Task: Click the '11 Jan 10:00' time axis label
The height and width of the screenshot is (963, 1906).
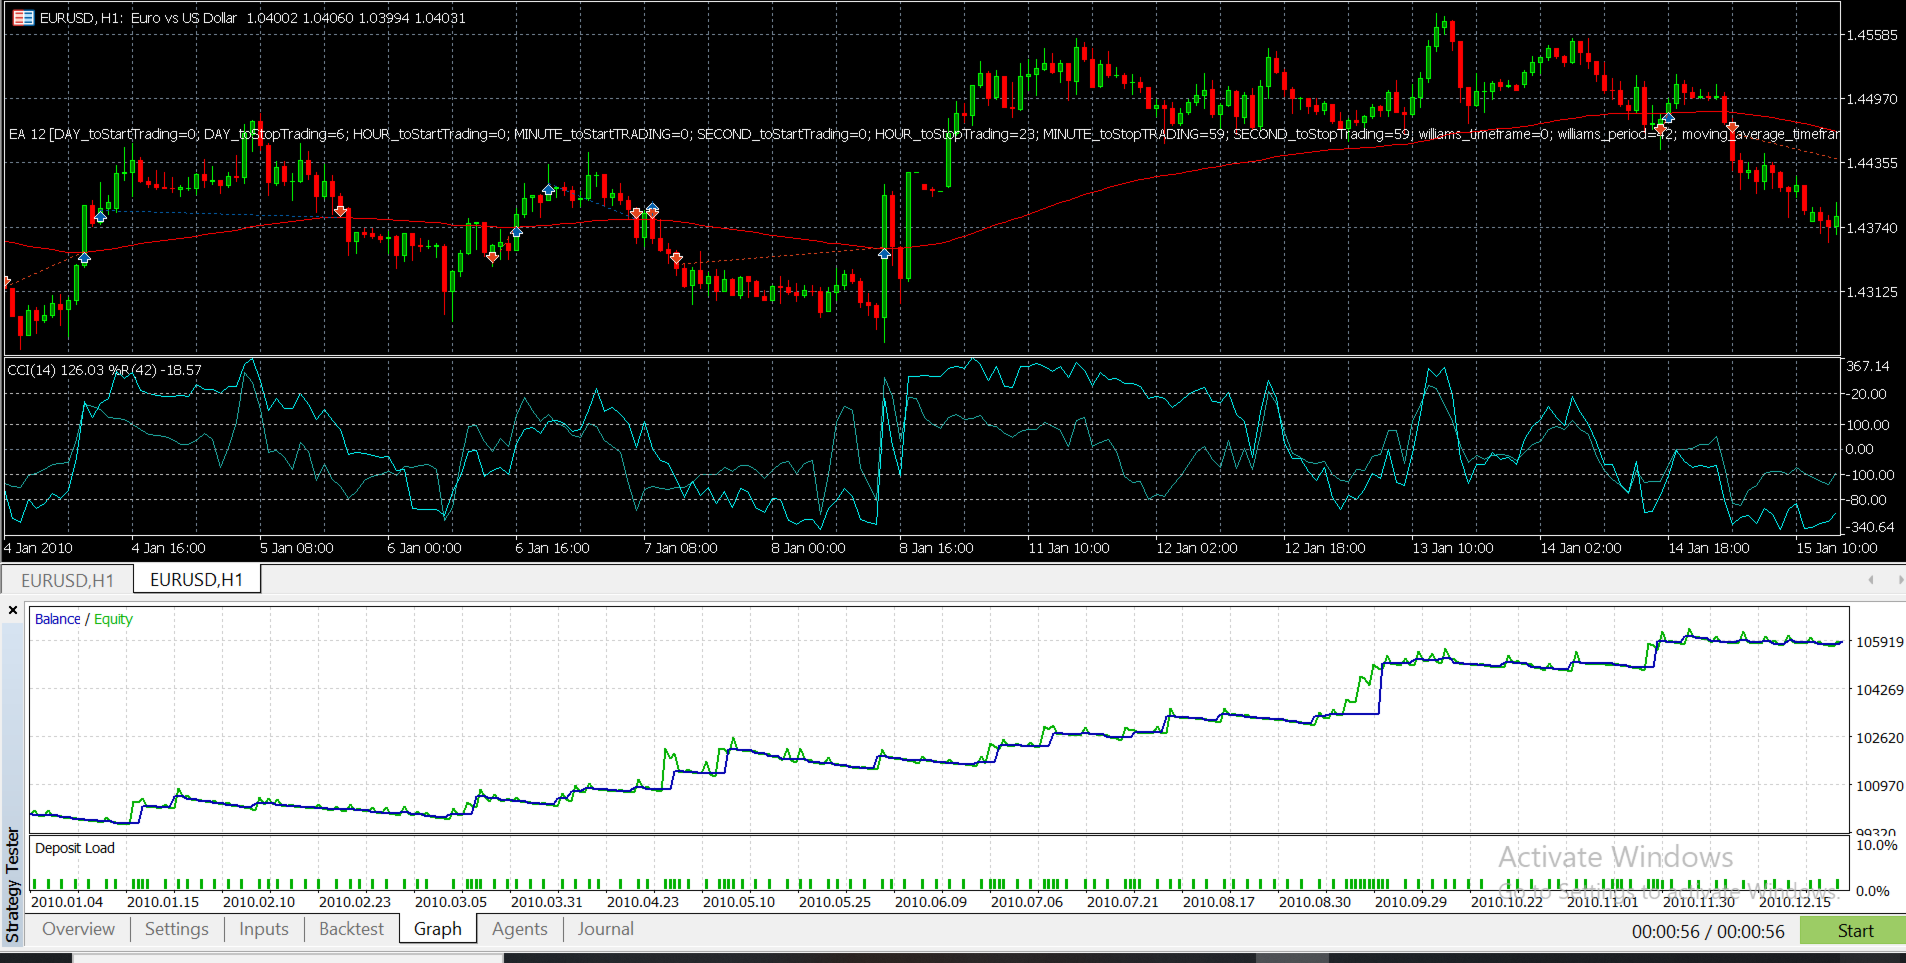Action: pyautogui.click(x=1069, y=548)
